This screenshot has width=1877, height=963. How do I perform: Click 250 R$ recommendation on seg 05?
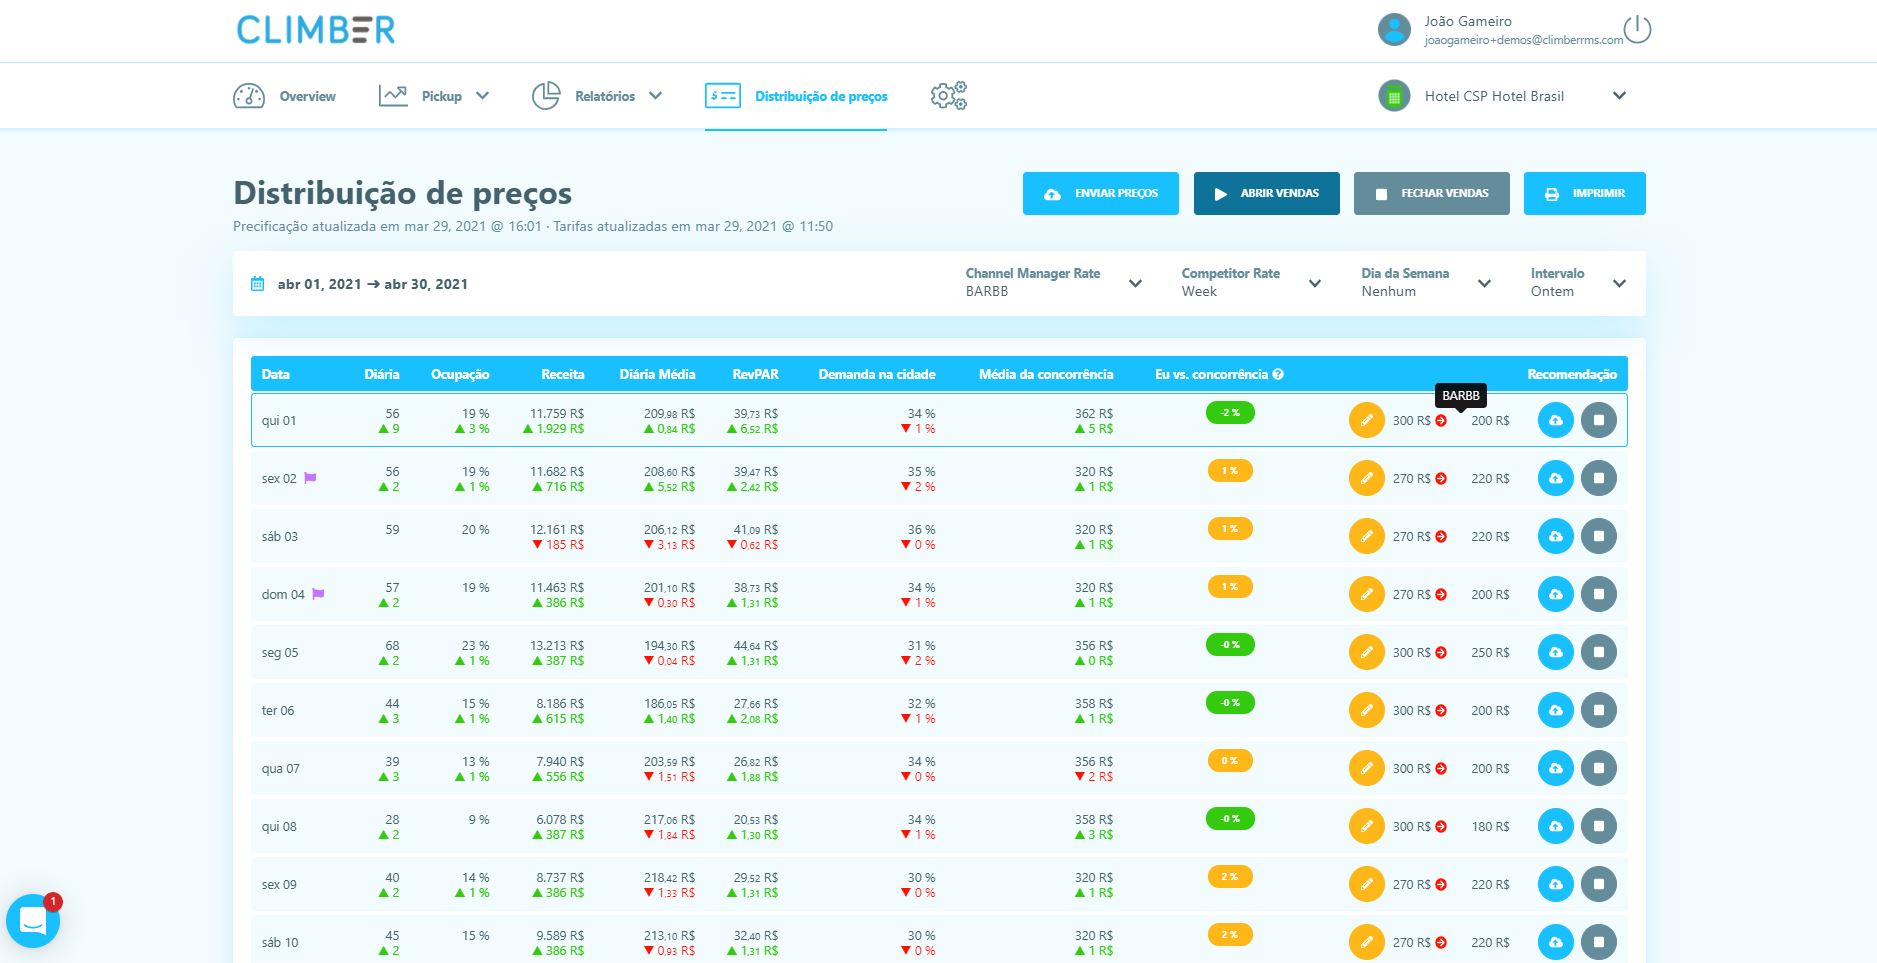(x=1490, y=652)
